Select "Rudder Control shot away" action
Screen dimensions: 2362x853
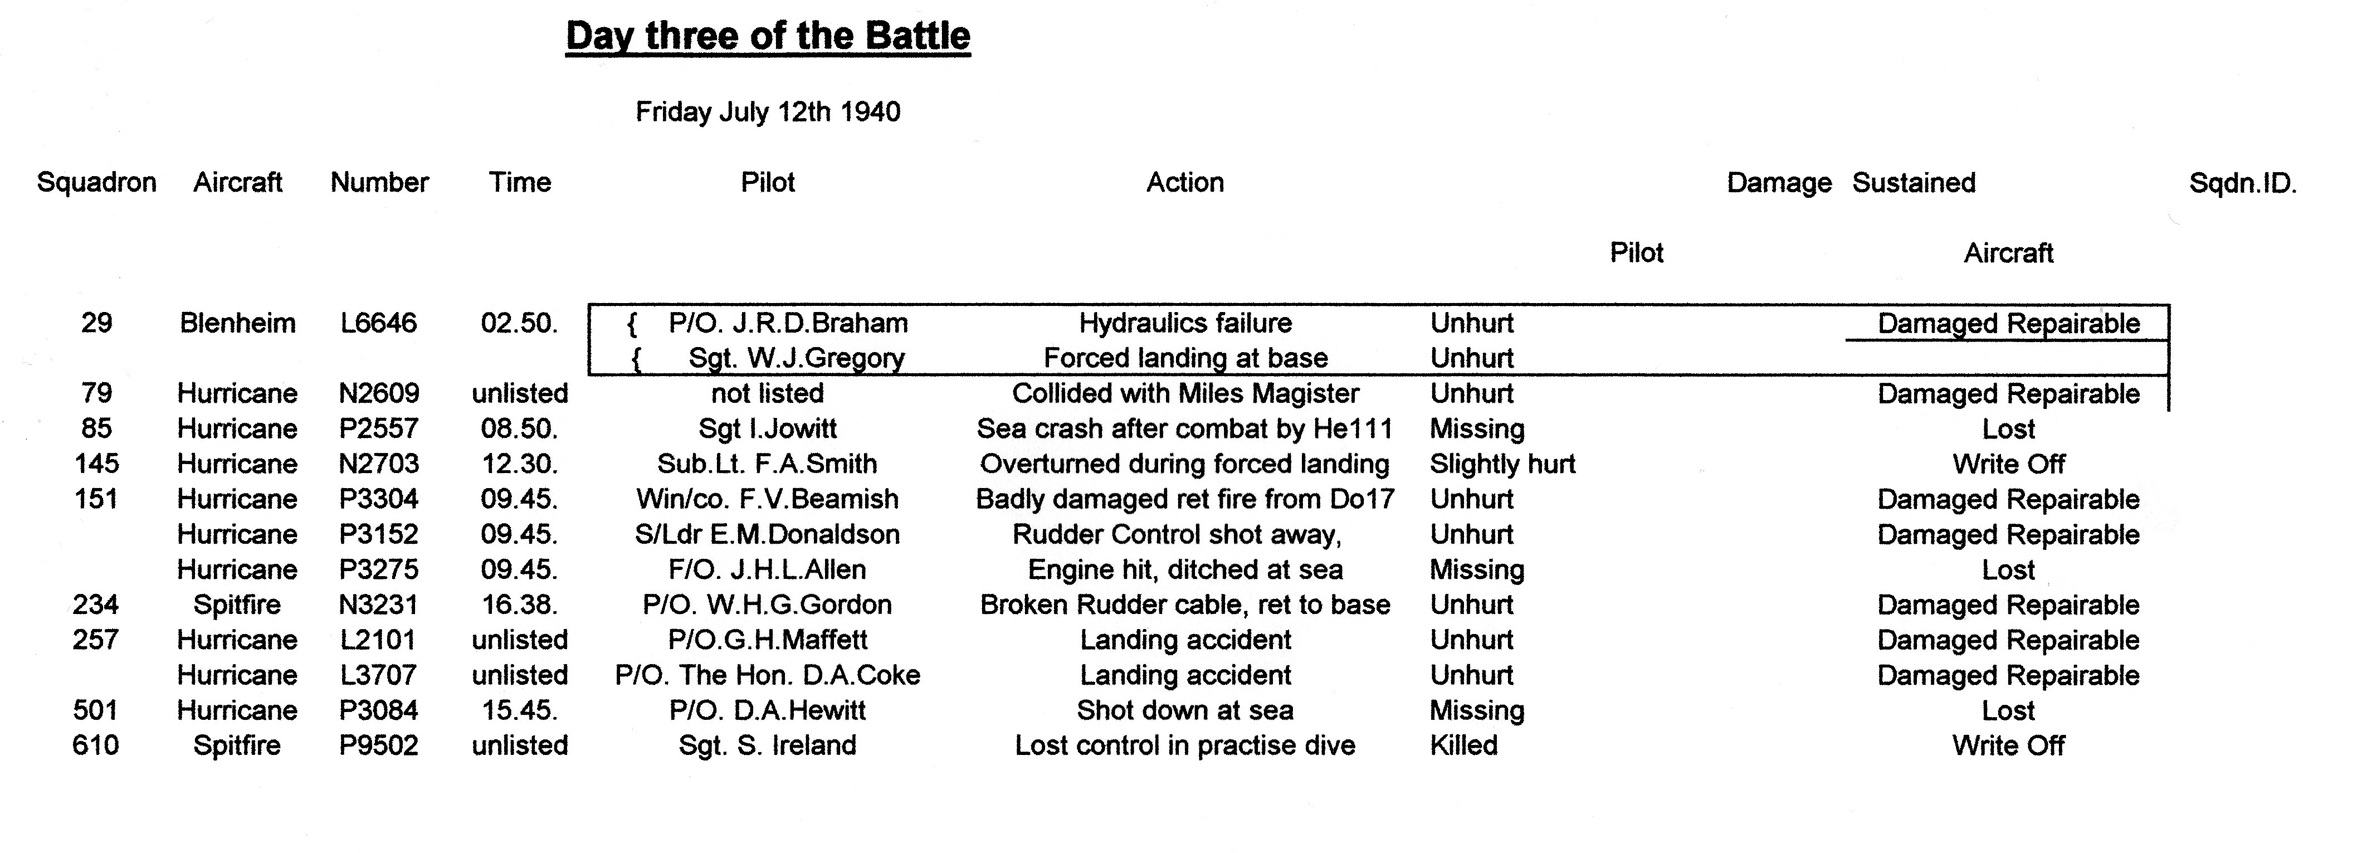pos(1177,535)
